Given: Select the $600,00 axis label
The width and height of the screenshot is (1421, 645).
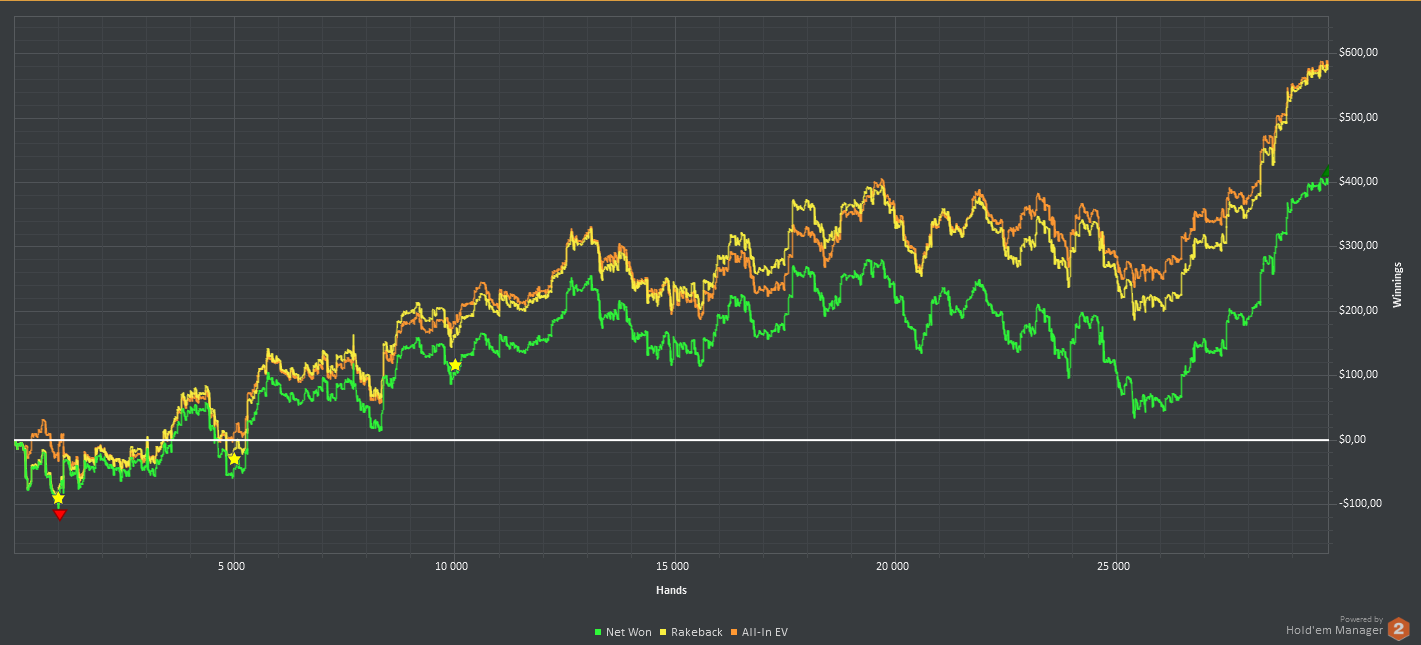Looking at the screenshot, I should point(1358,53).
